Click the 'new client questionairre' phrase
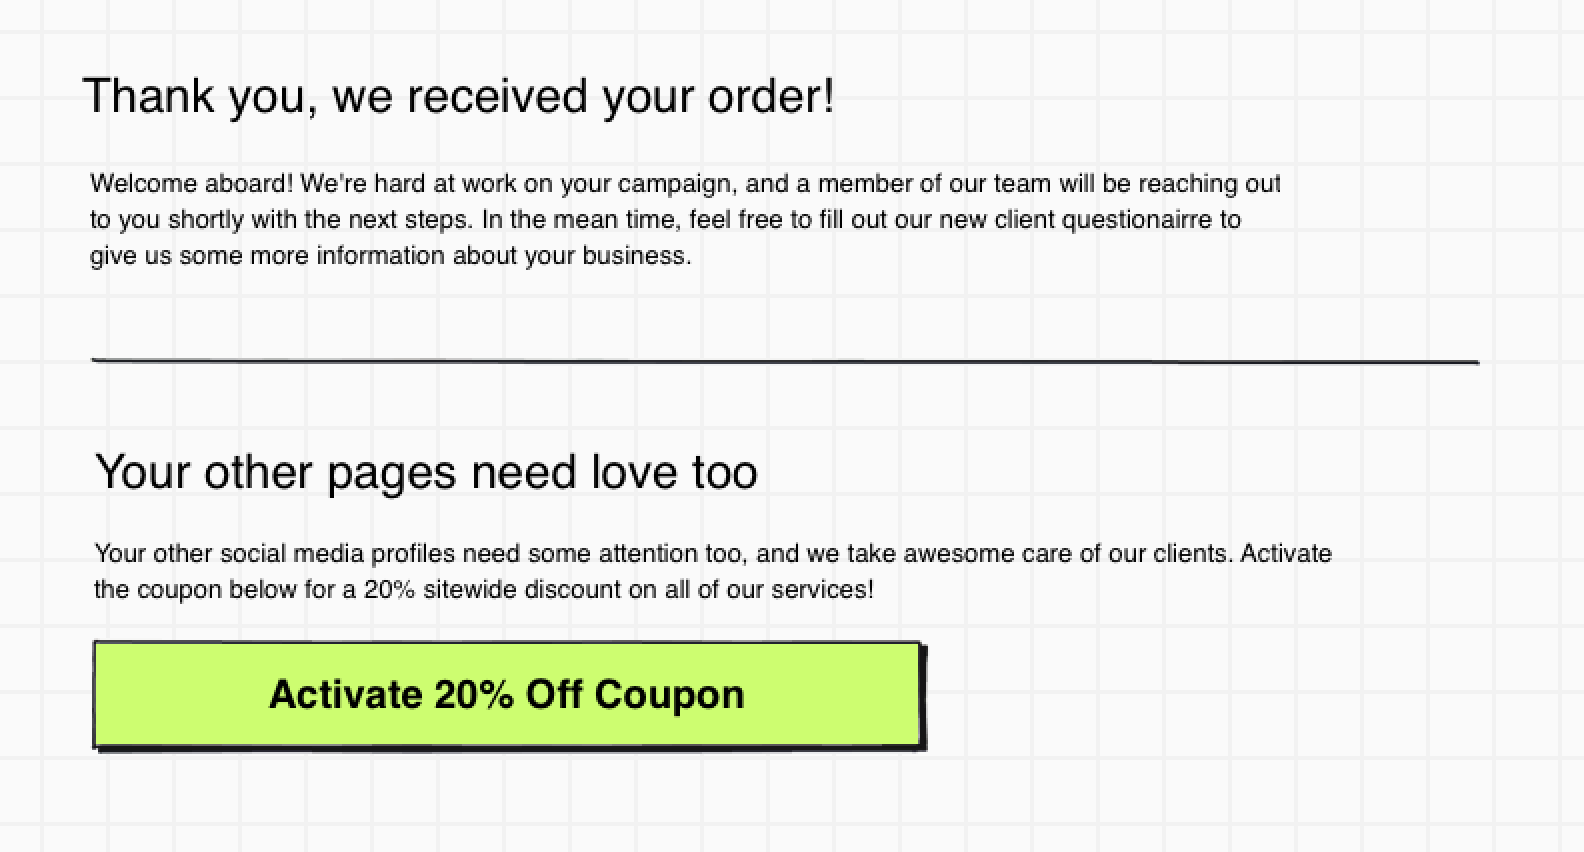The image size is (1584, 852). pyautogui.click(x=1076, y=220)
